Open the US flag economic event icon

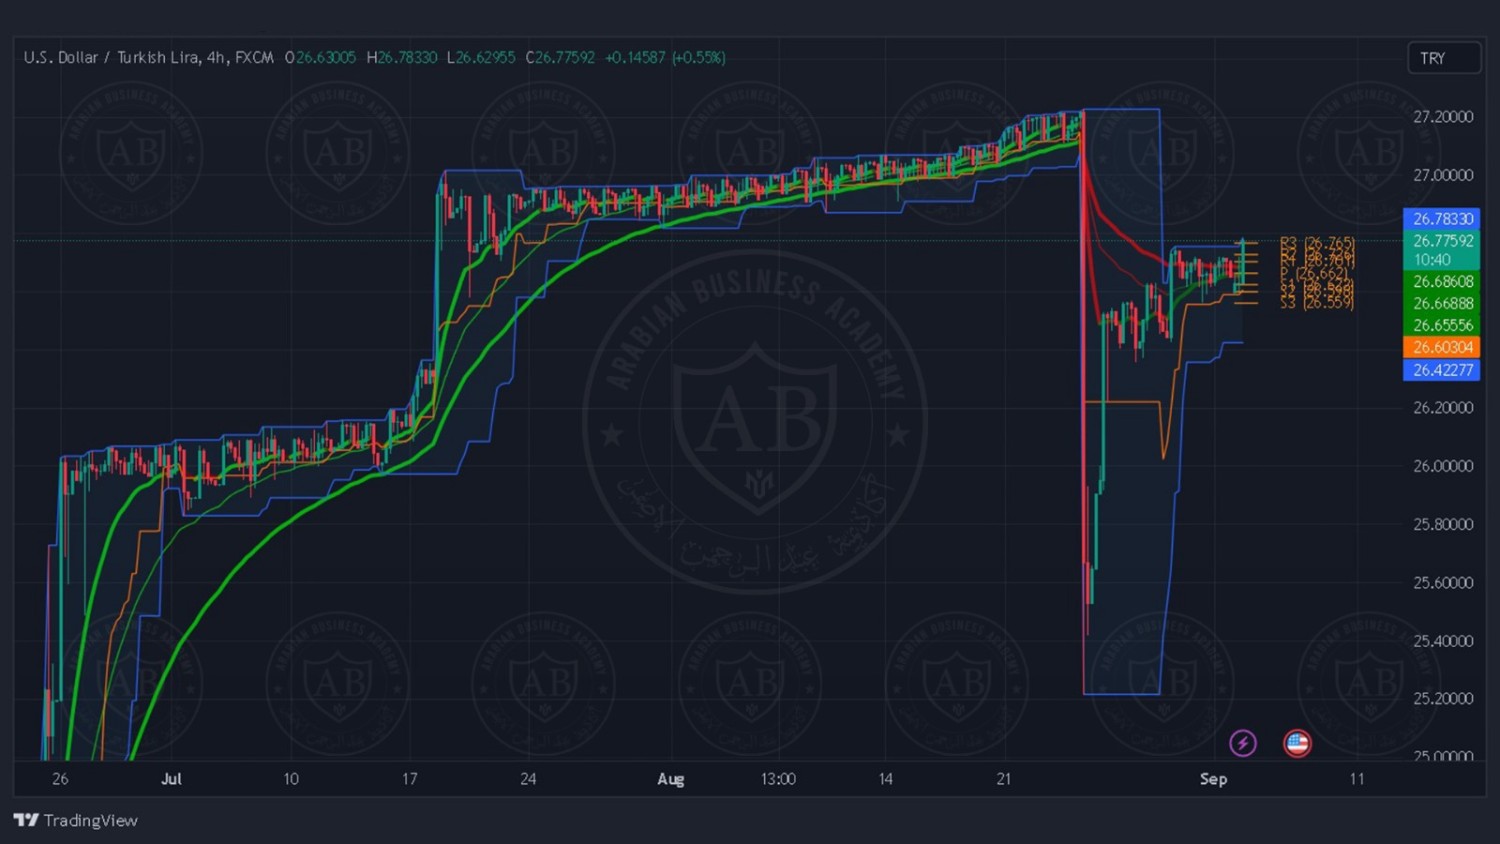pos(1297,743)
